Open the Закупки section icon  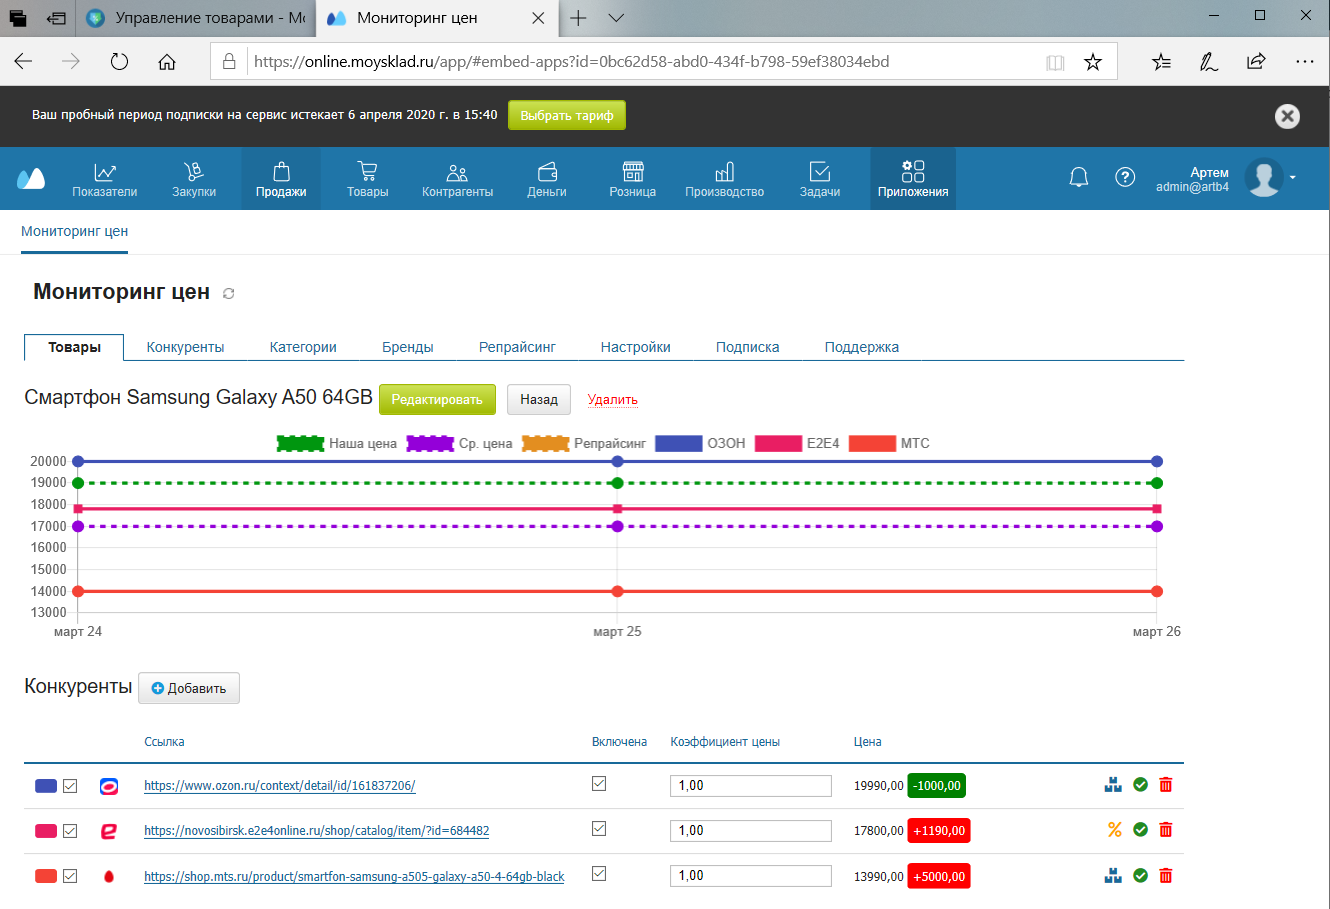(194, 172)
